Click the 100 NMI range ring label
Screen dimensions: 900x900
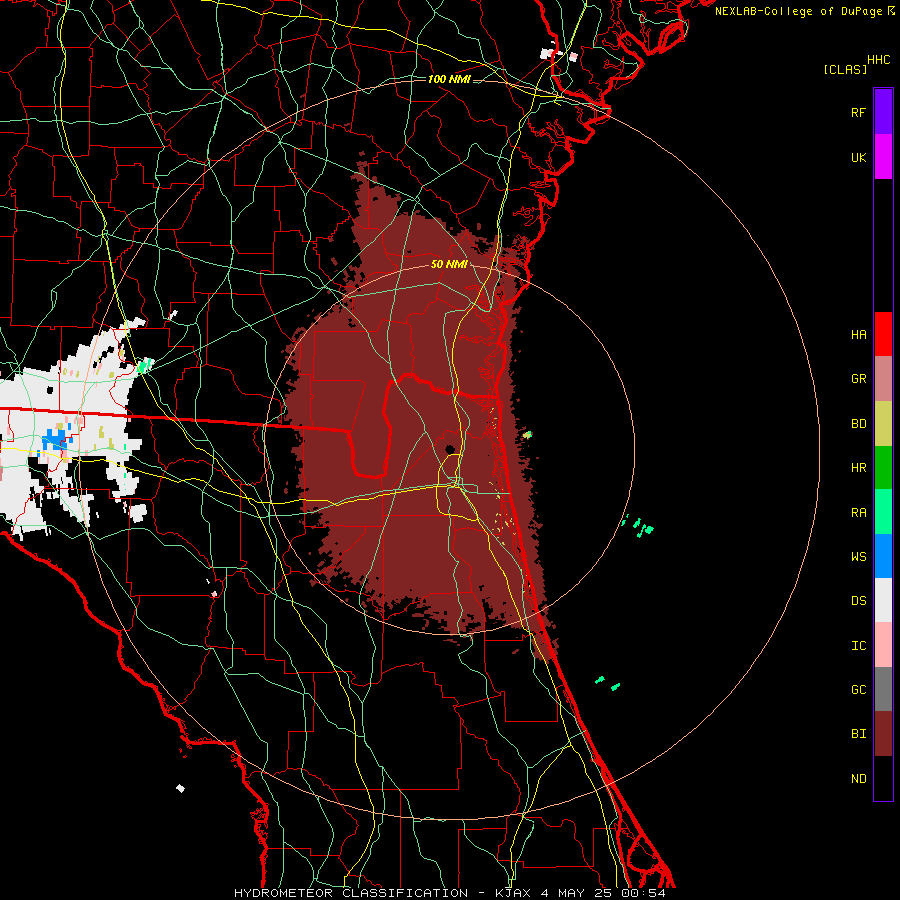(449, 79)
